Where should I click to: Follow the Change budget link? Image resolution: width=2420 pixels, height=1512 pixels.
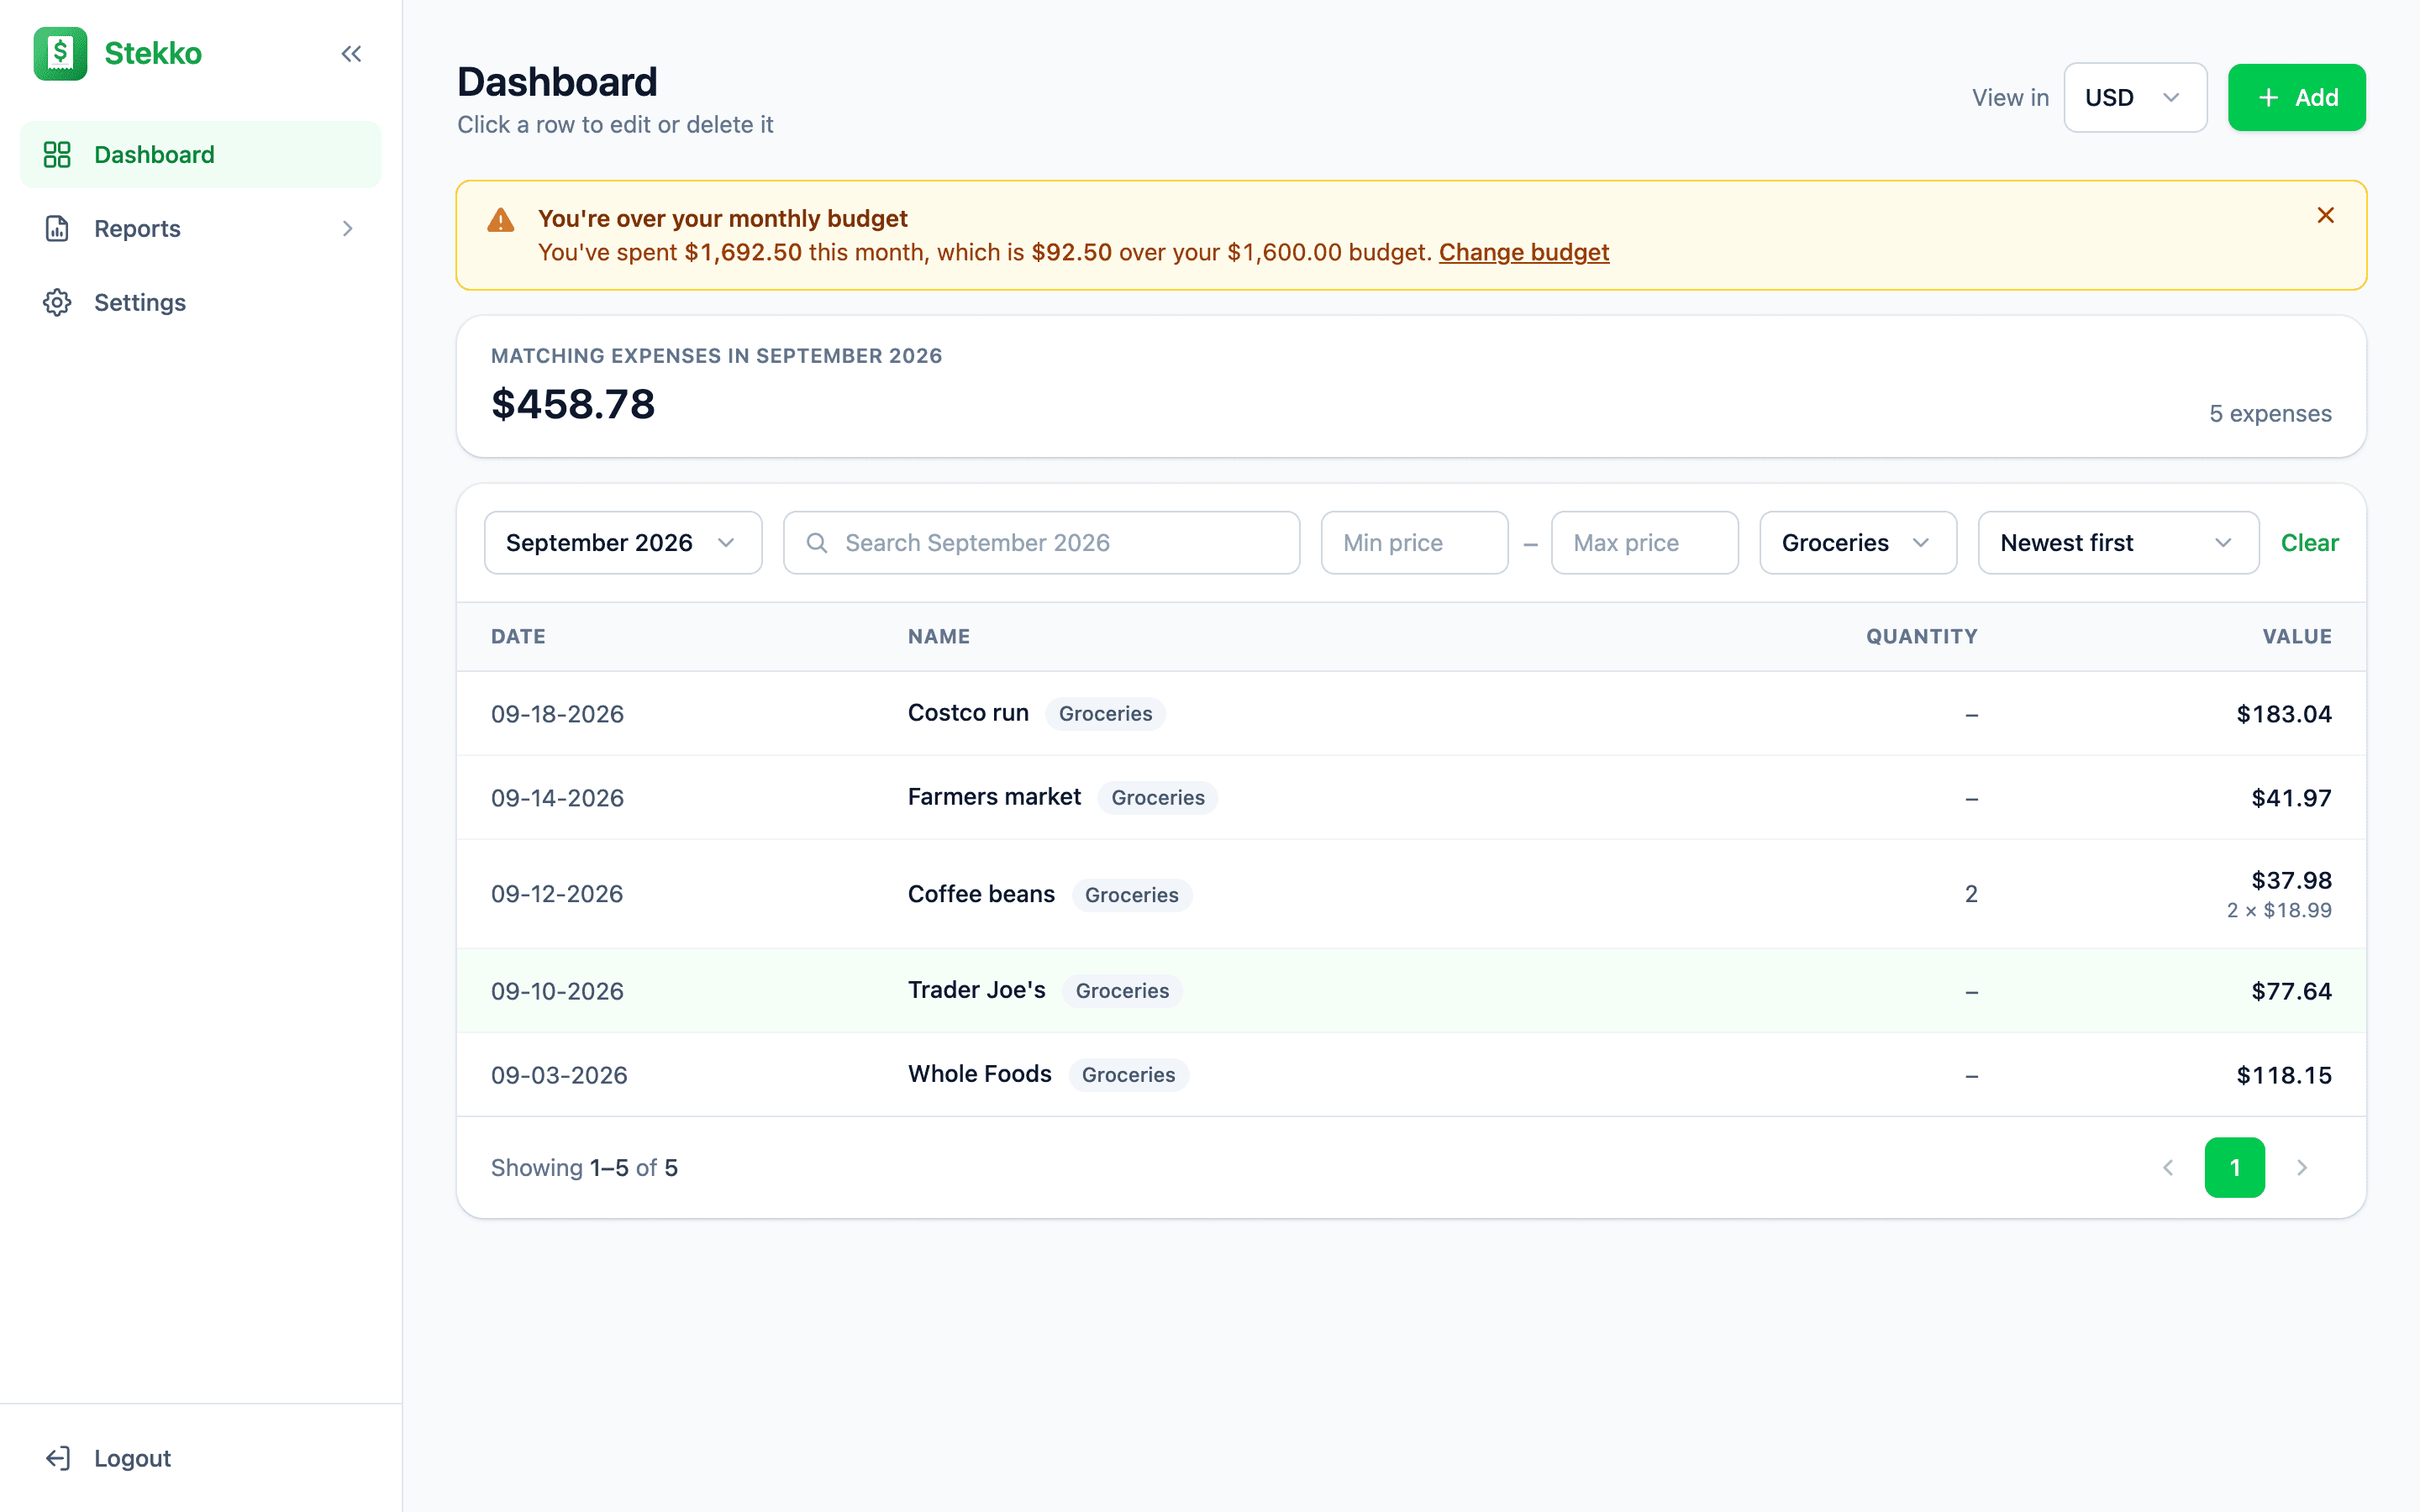(x=1524, y=252)
